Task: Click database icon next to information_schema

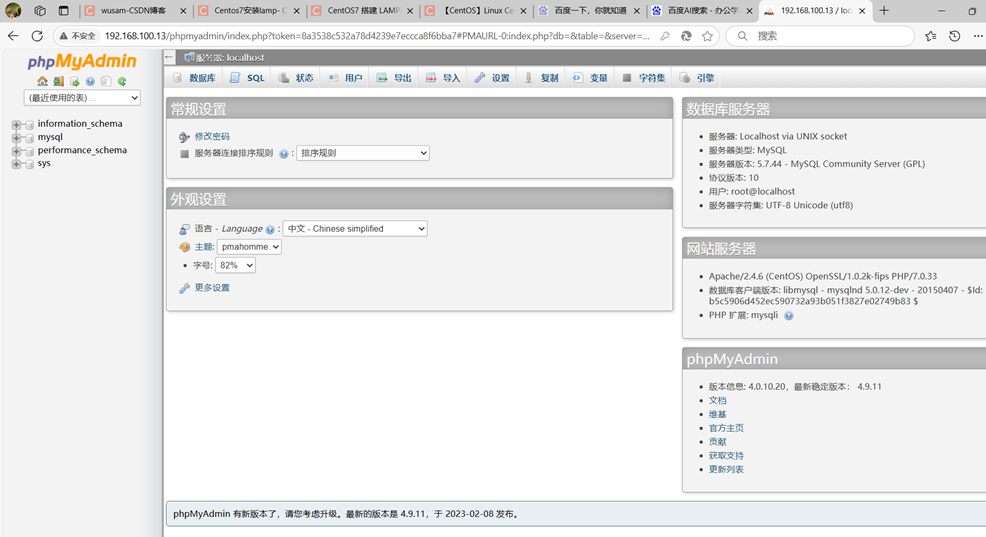Action: (29, 125)
